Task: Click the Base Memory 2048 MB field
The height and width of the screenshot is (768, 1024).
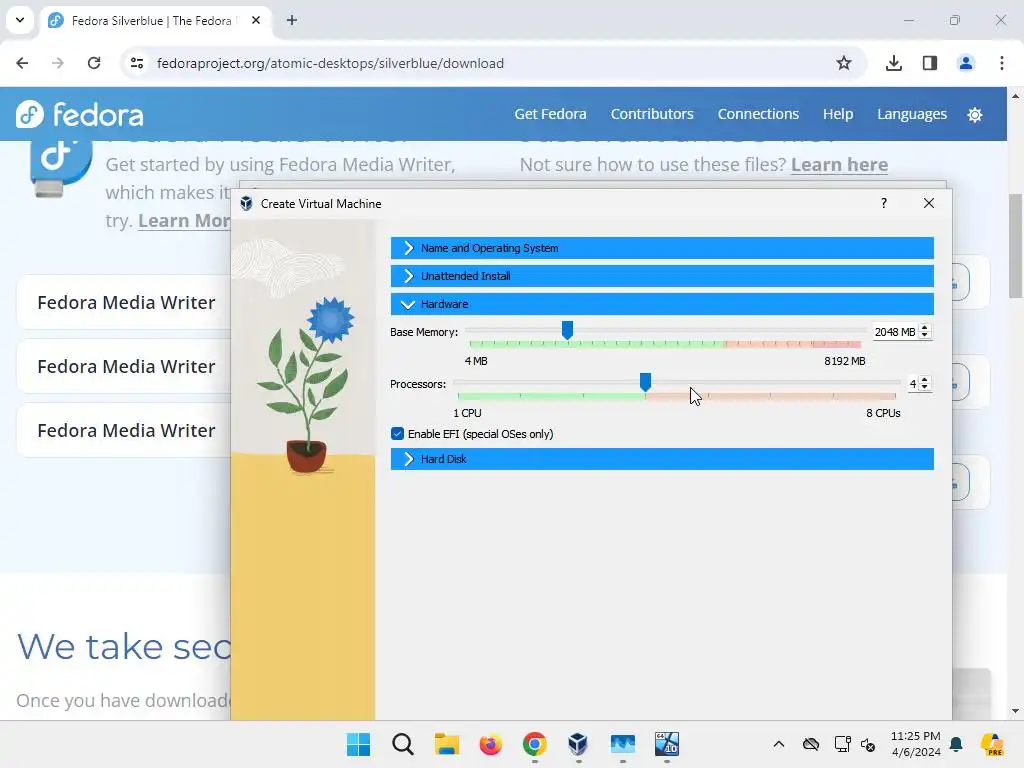Action: [894, 332]
